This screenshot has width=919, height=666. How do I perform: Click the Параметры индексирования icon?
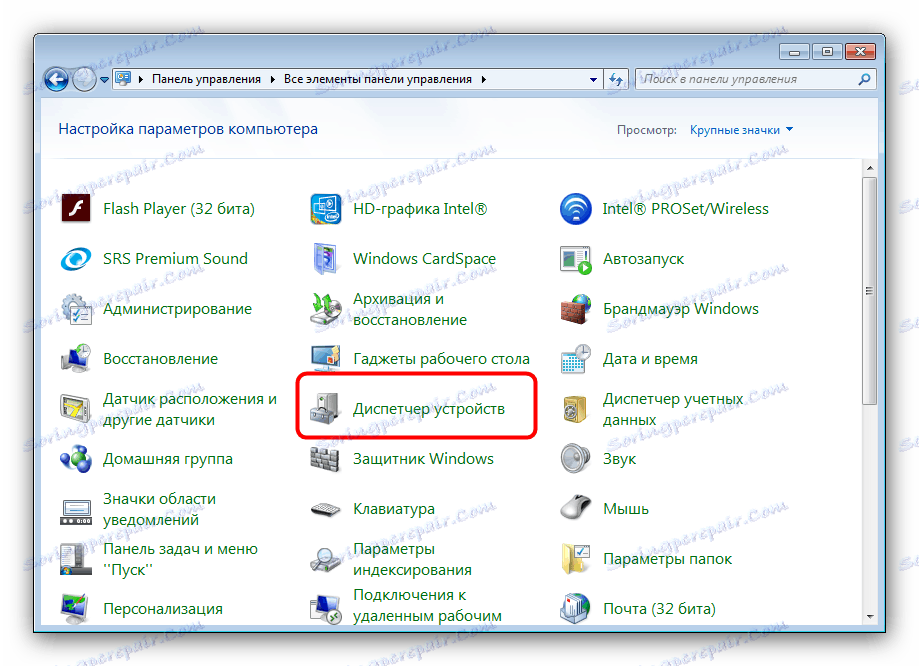click(325, 559)
